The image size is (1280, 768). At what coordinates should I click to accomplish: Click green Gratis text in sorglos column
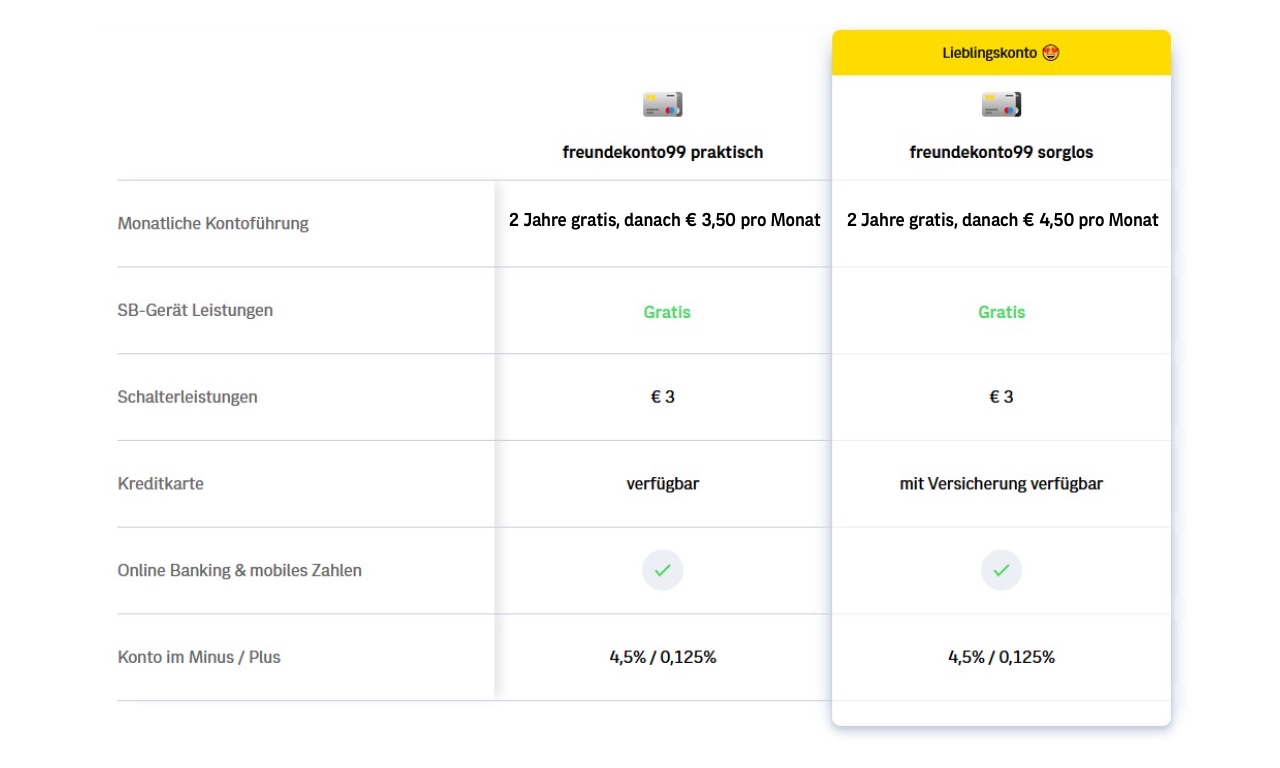click(x=1002, y=312)
